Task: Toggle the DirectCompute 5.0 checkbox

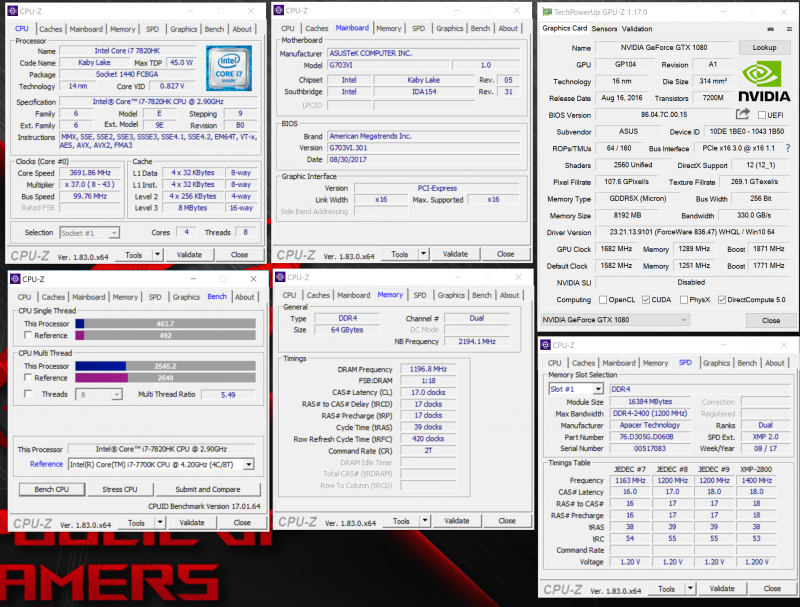Action: (x=722, y=299)
